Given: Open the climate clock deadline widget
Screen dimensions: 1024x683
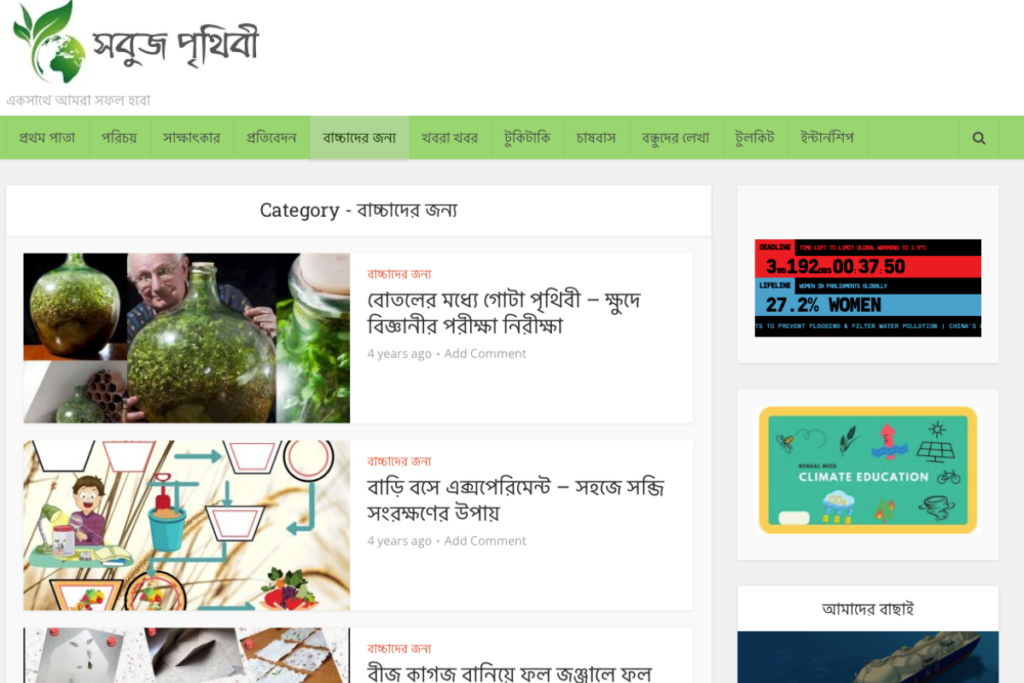Looking at the screenshot, I should click(868, 288).
